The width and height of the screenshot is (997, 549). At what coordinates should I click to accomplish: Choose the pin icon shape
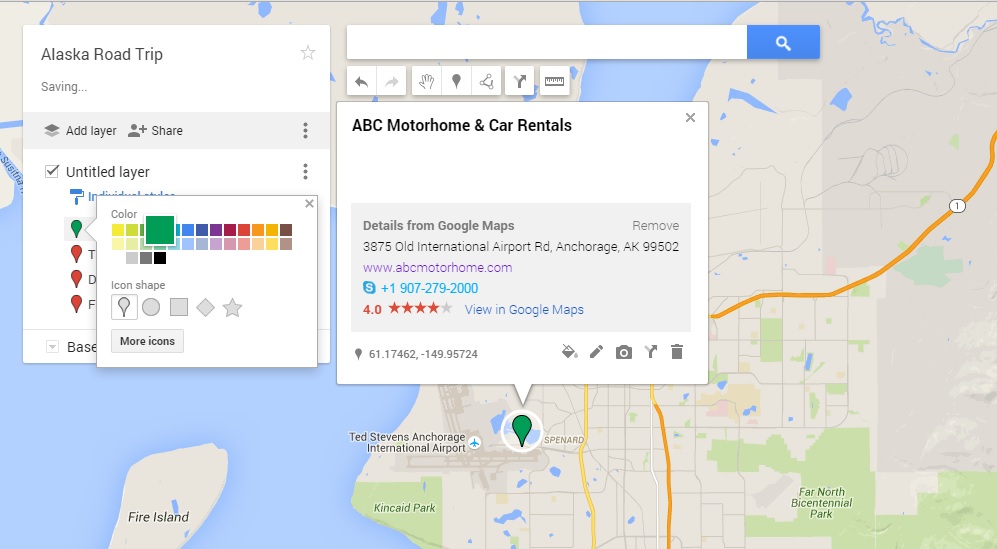[124, 307]
